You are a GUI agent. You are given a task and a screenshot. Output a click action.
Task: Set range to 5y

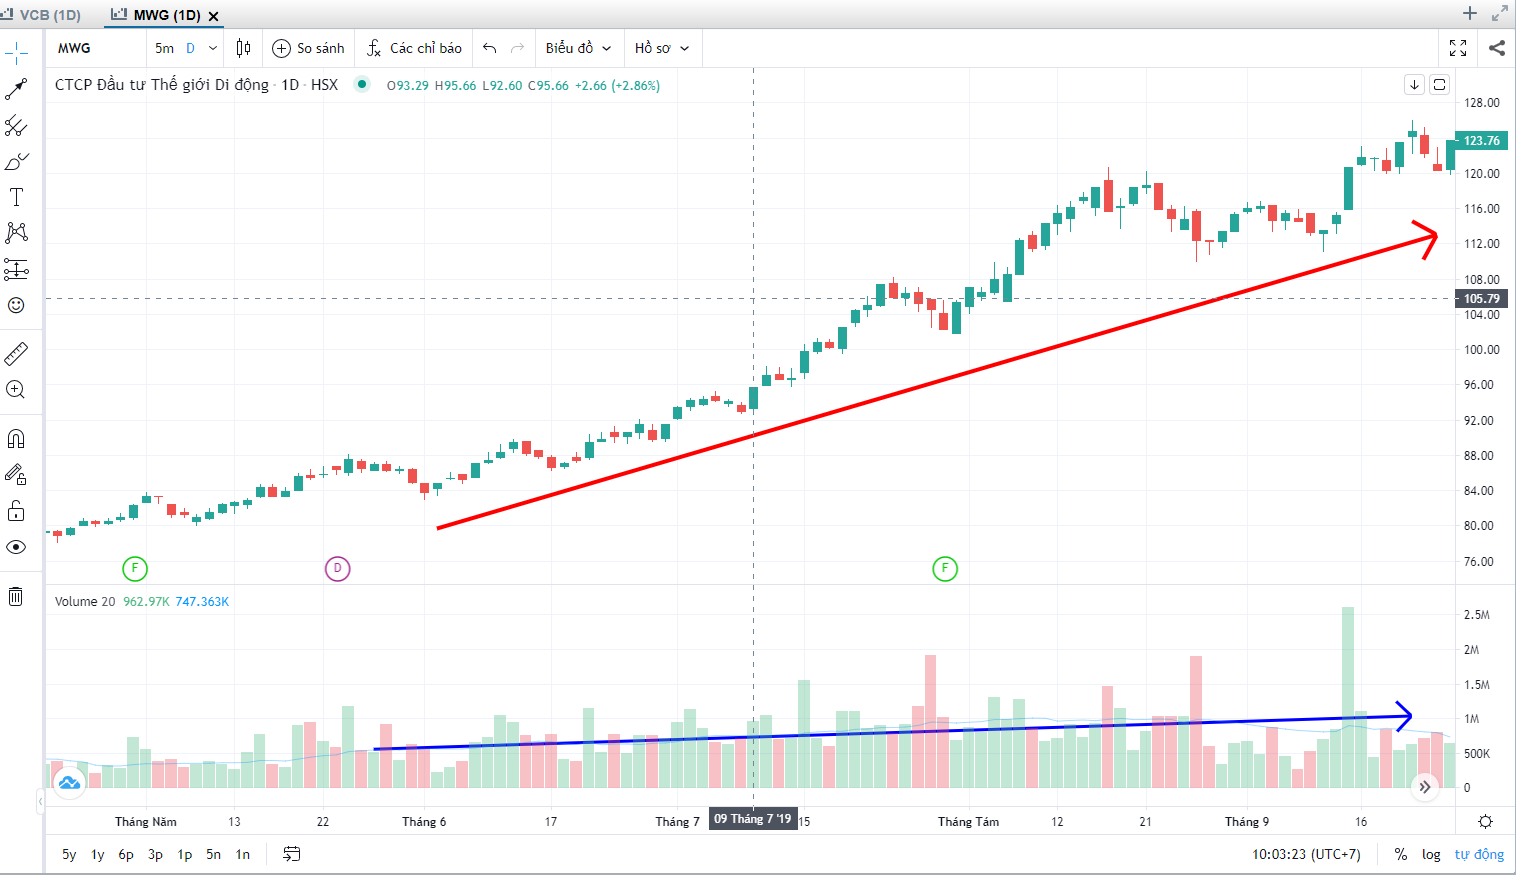[x=69, y=854]
